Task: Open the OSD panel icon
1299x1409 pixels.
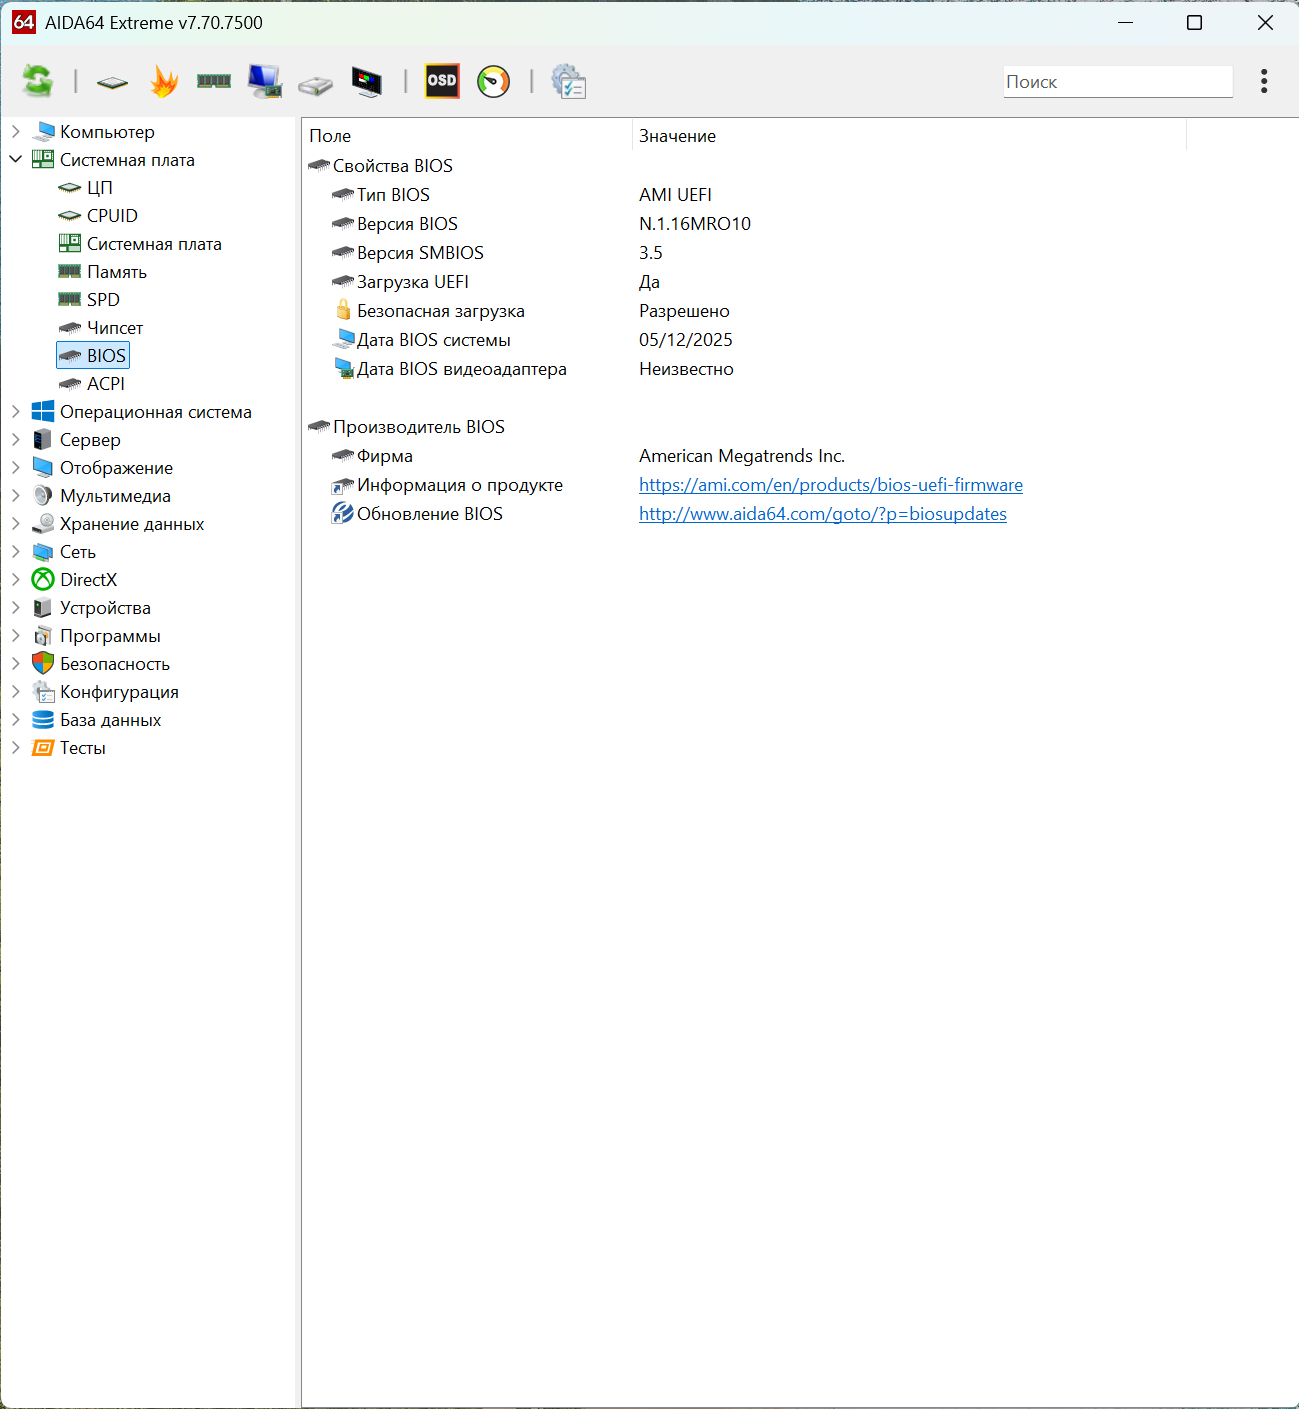Action: (x=442, y=81)
